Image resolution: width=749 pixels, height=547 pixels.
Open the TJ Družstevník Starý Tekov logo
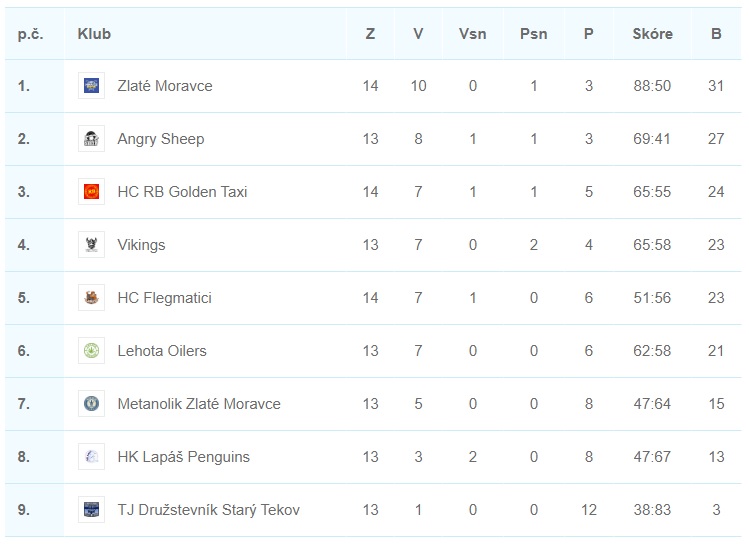91,510
